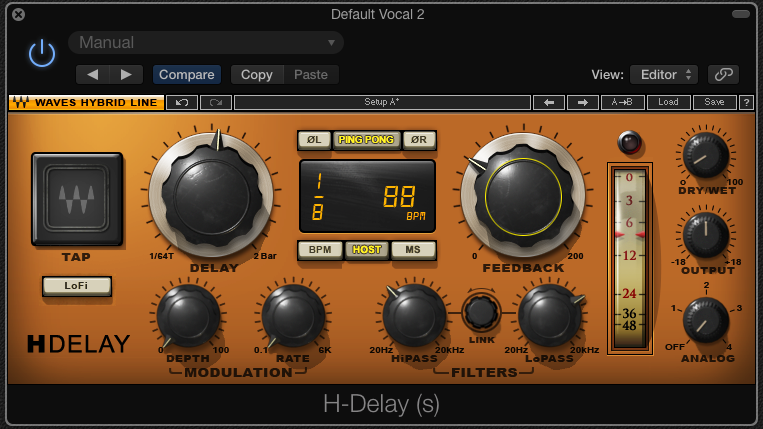The width and height of the screenshot is (763, 429).
Task: Click the 1/8 delay time display
Action: (318, 197)
